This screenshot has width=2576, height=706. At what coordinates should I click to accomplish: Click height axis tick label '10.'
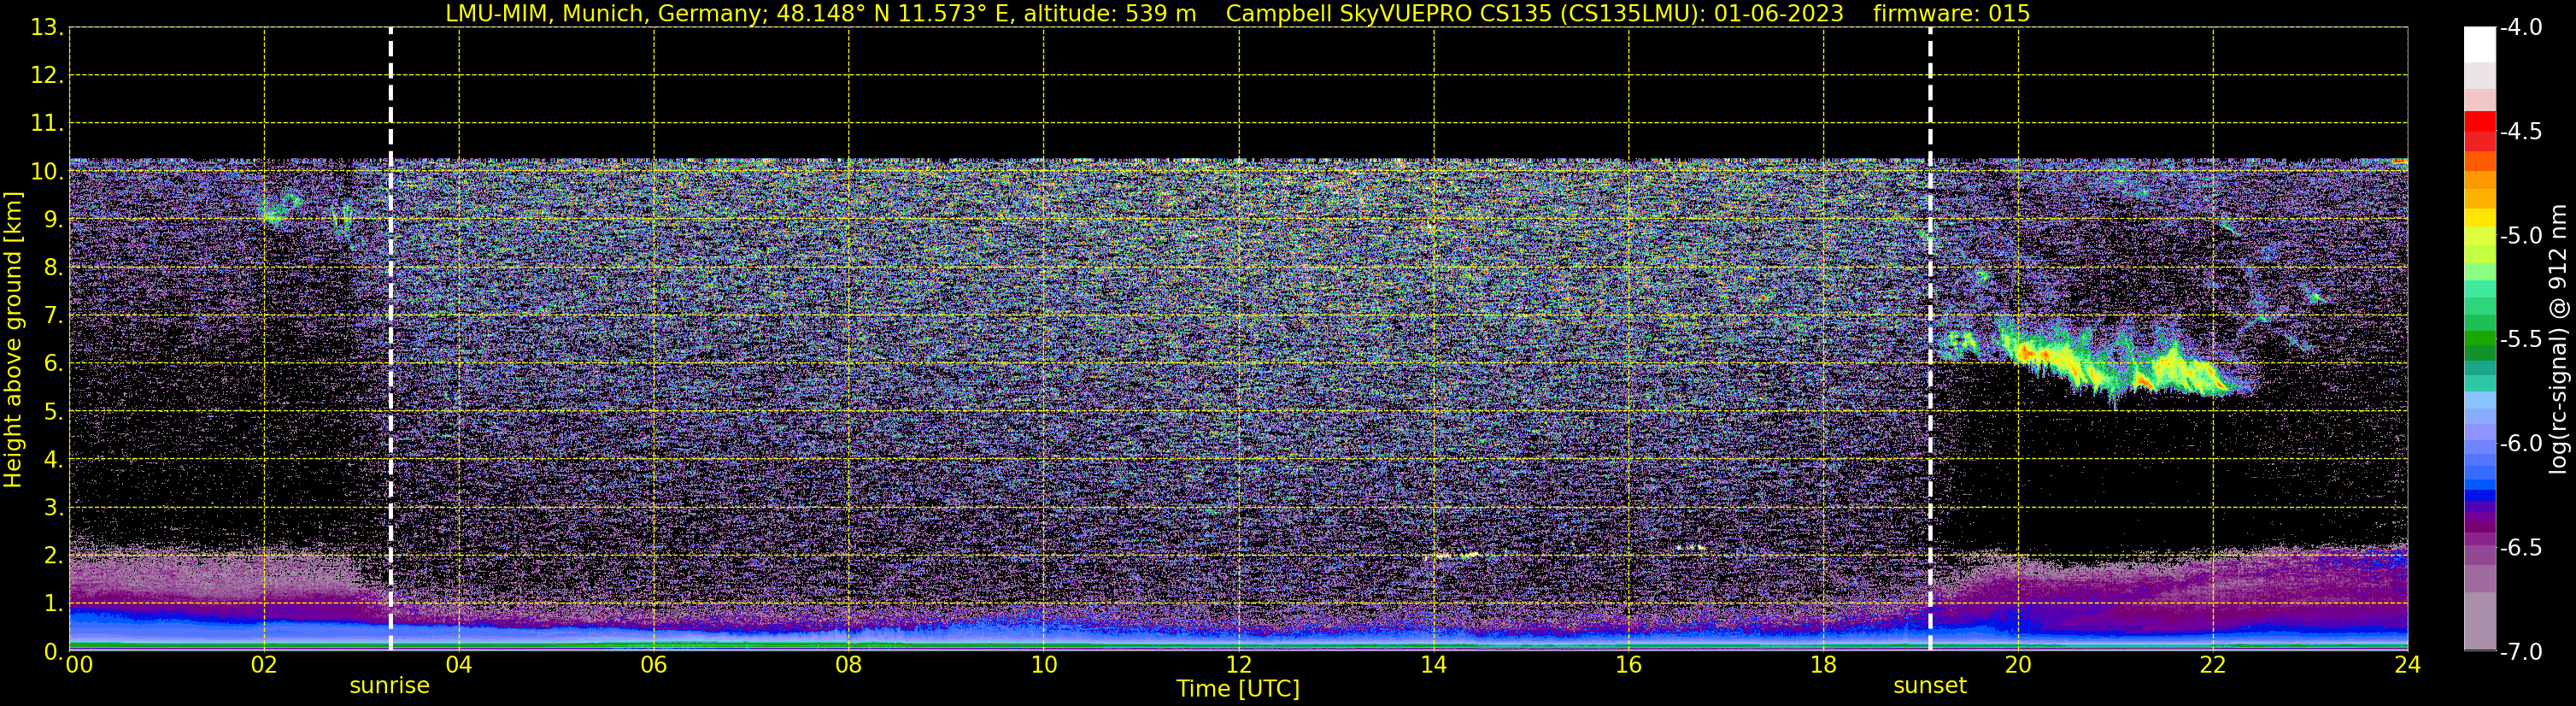click(x=46, y=171)
